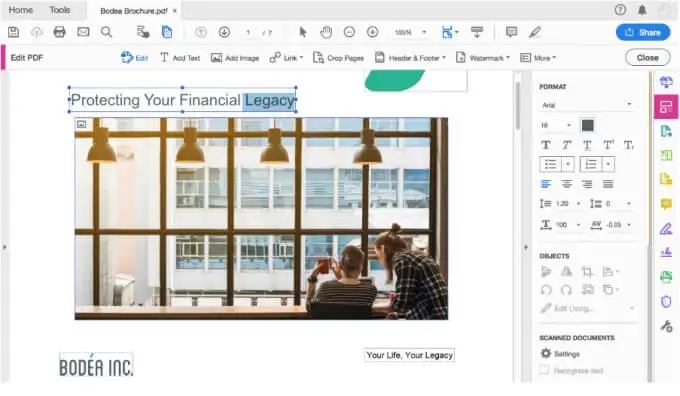Expand numbered list style dropdown
Viewport: 680px width, 396px height.
(x=608, y=164)
